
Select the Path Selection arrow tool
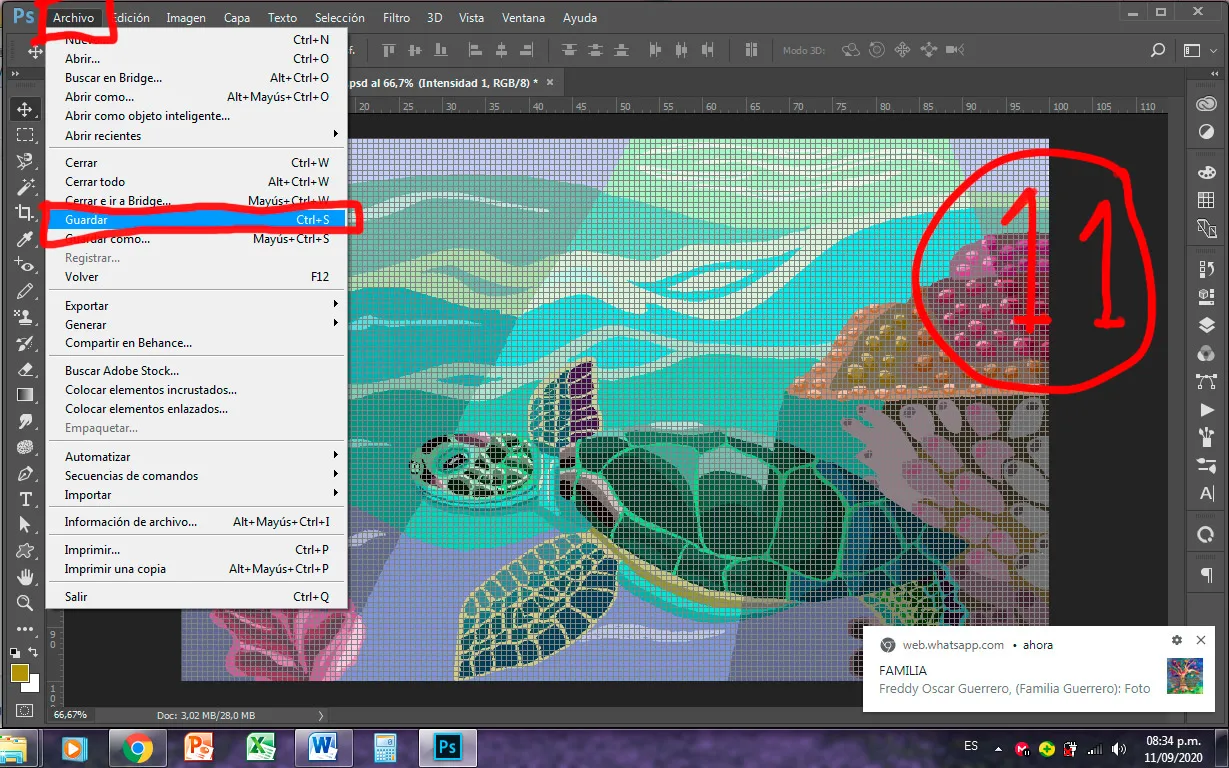pos(25,525)
